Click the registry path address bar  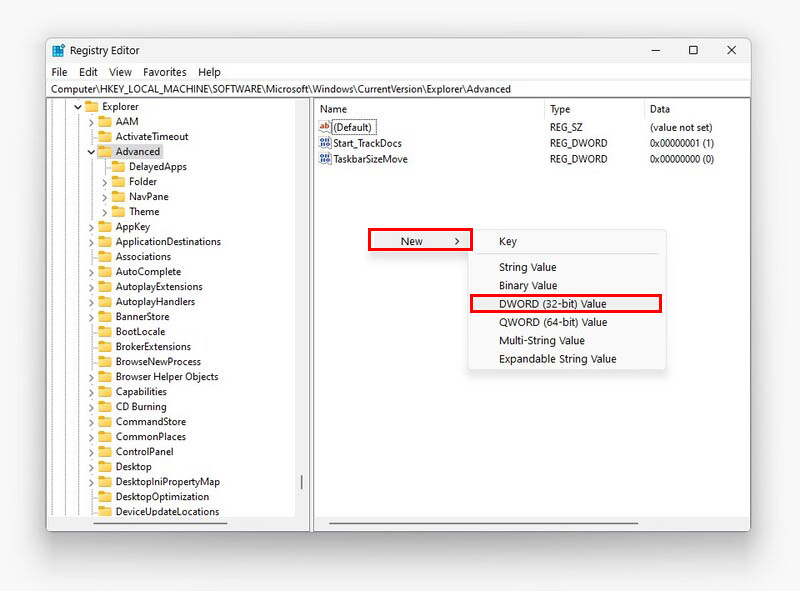(398, 89)
